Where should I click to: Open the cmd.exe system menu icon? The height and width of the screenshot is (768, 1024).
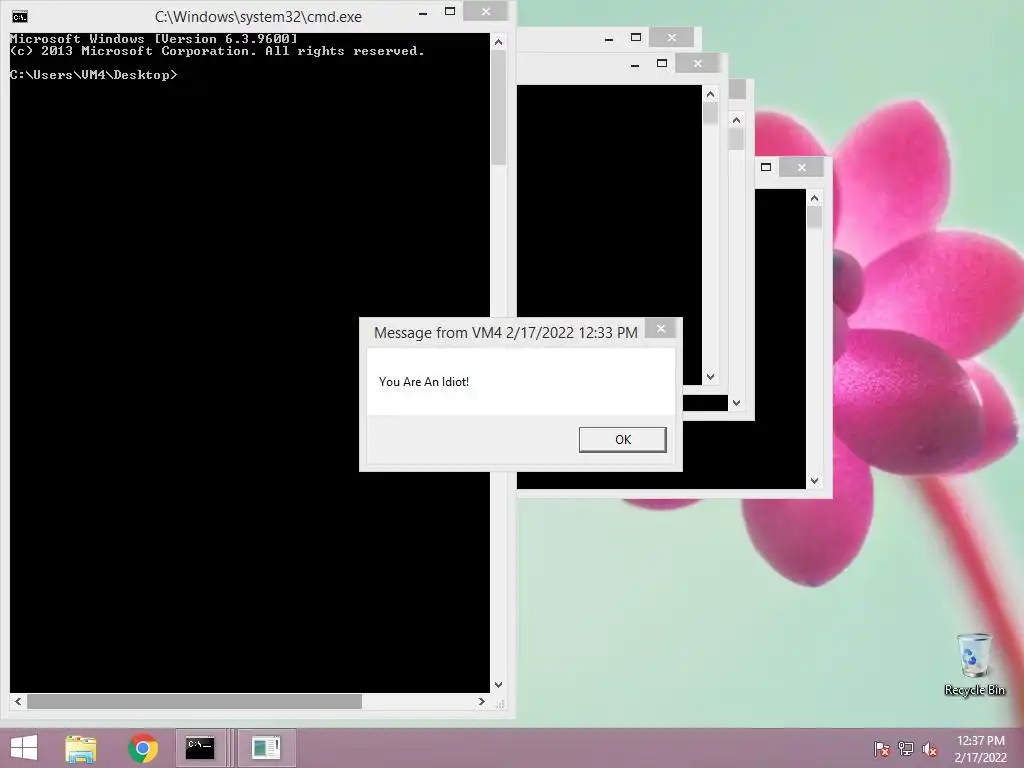tap(20, 16)
